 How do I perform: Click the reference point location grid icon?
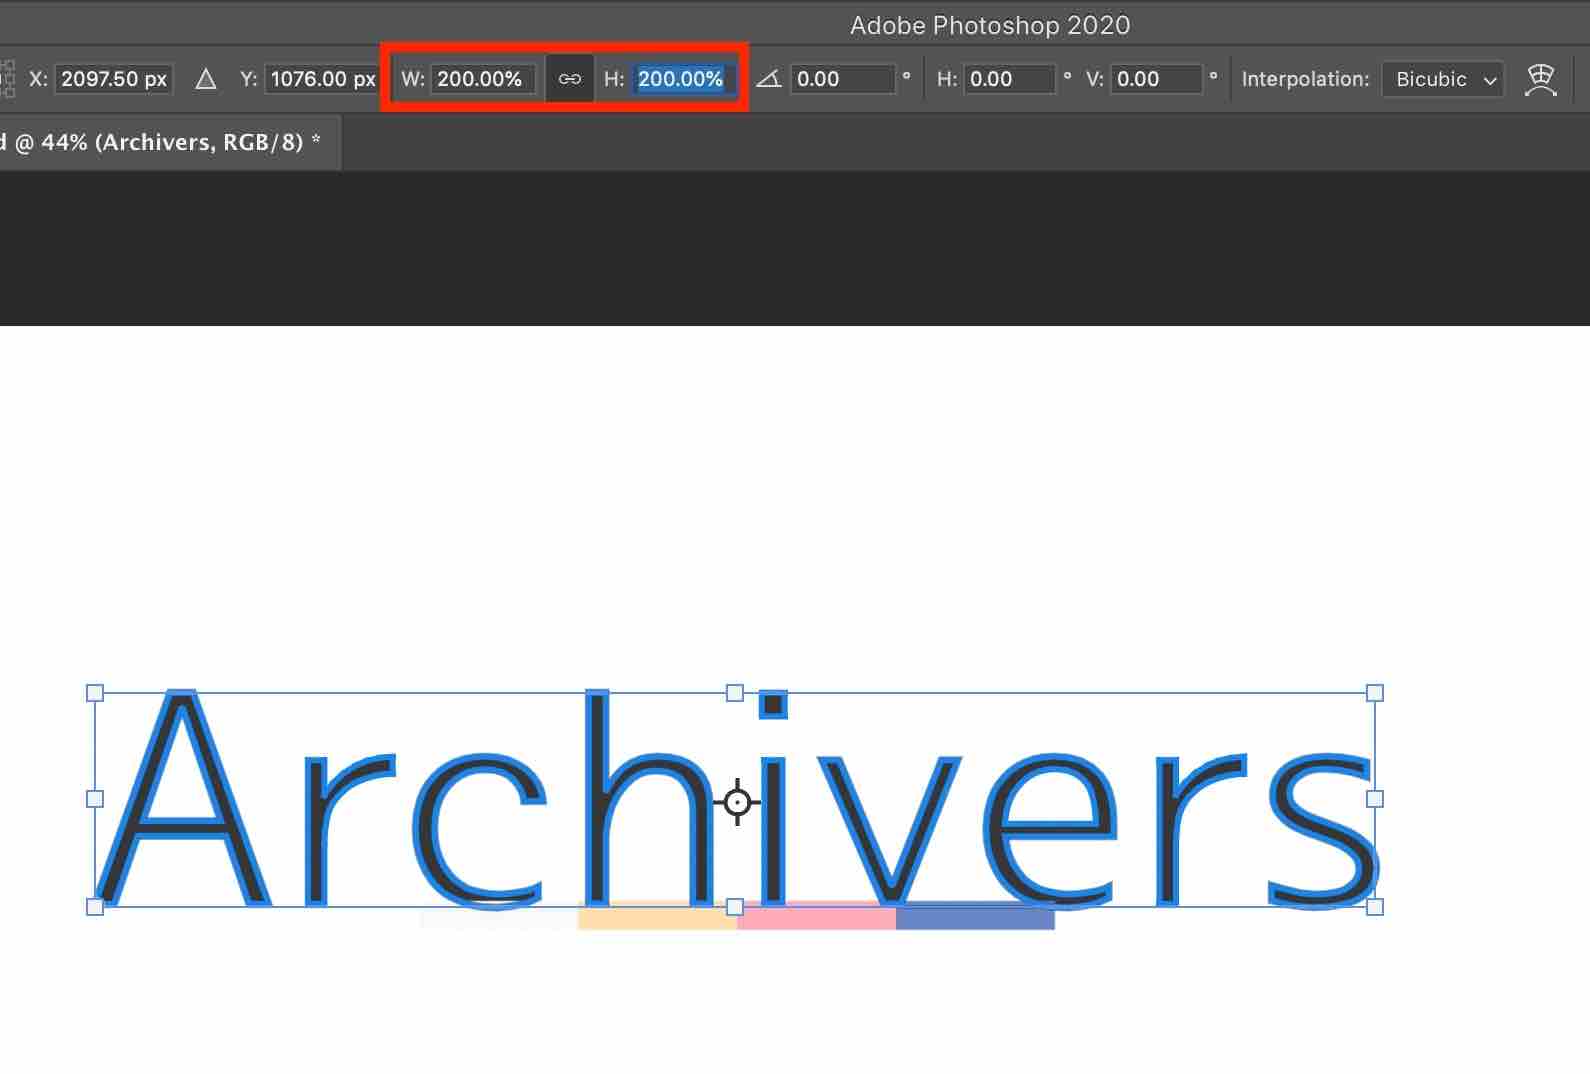click(x=6, y=79)
